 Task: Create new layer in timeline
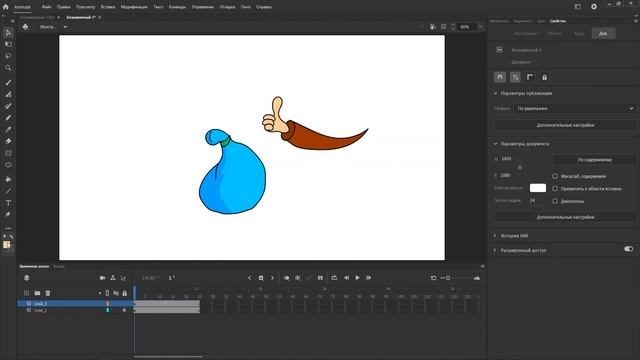pos(27,293)
